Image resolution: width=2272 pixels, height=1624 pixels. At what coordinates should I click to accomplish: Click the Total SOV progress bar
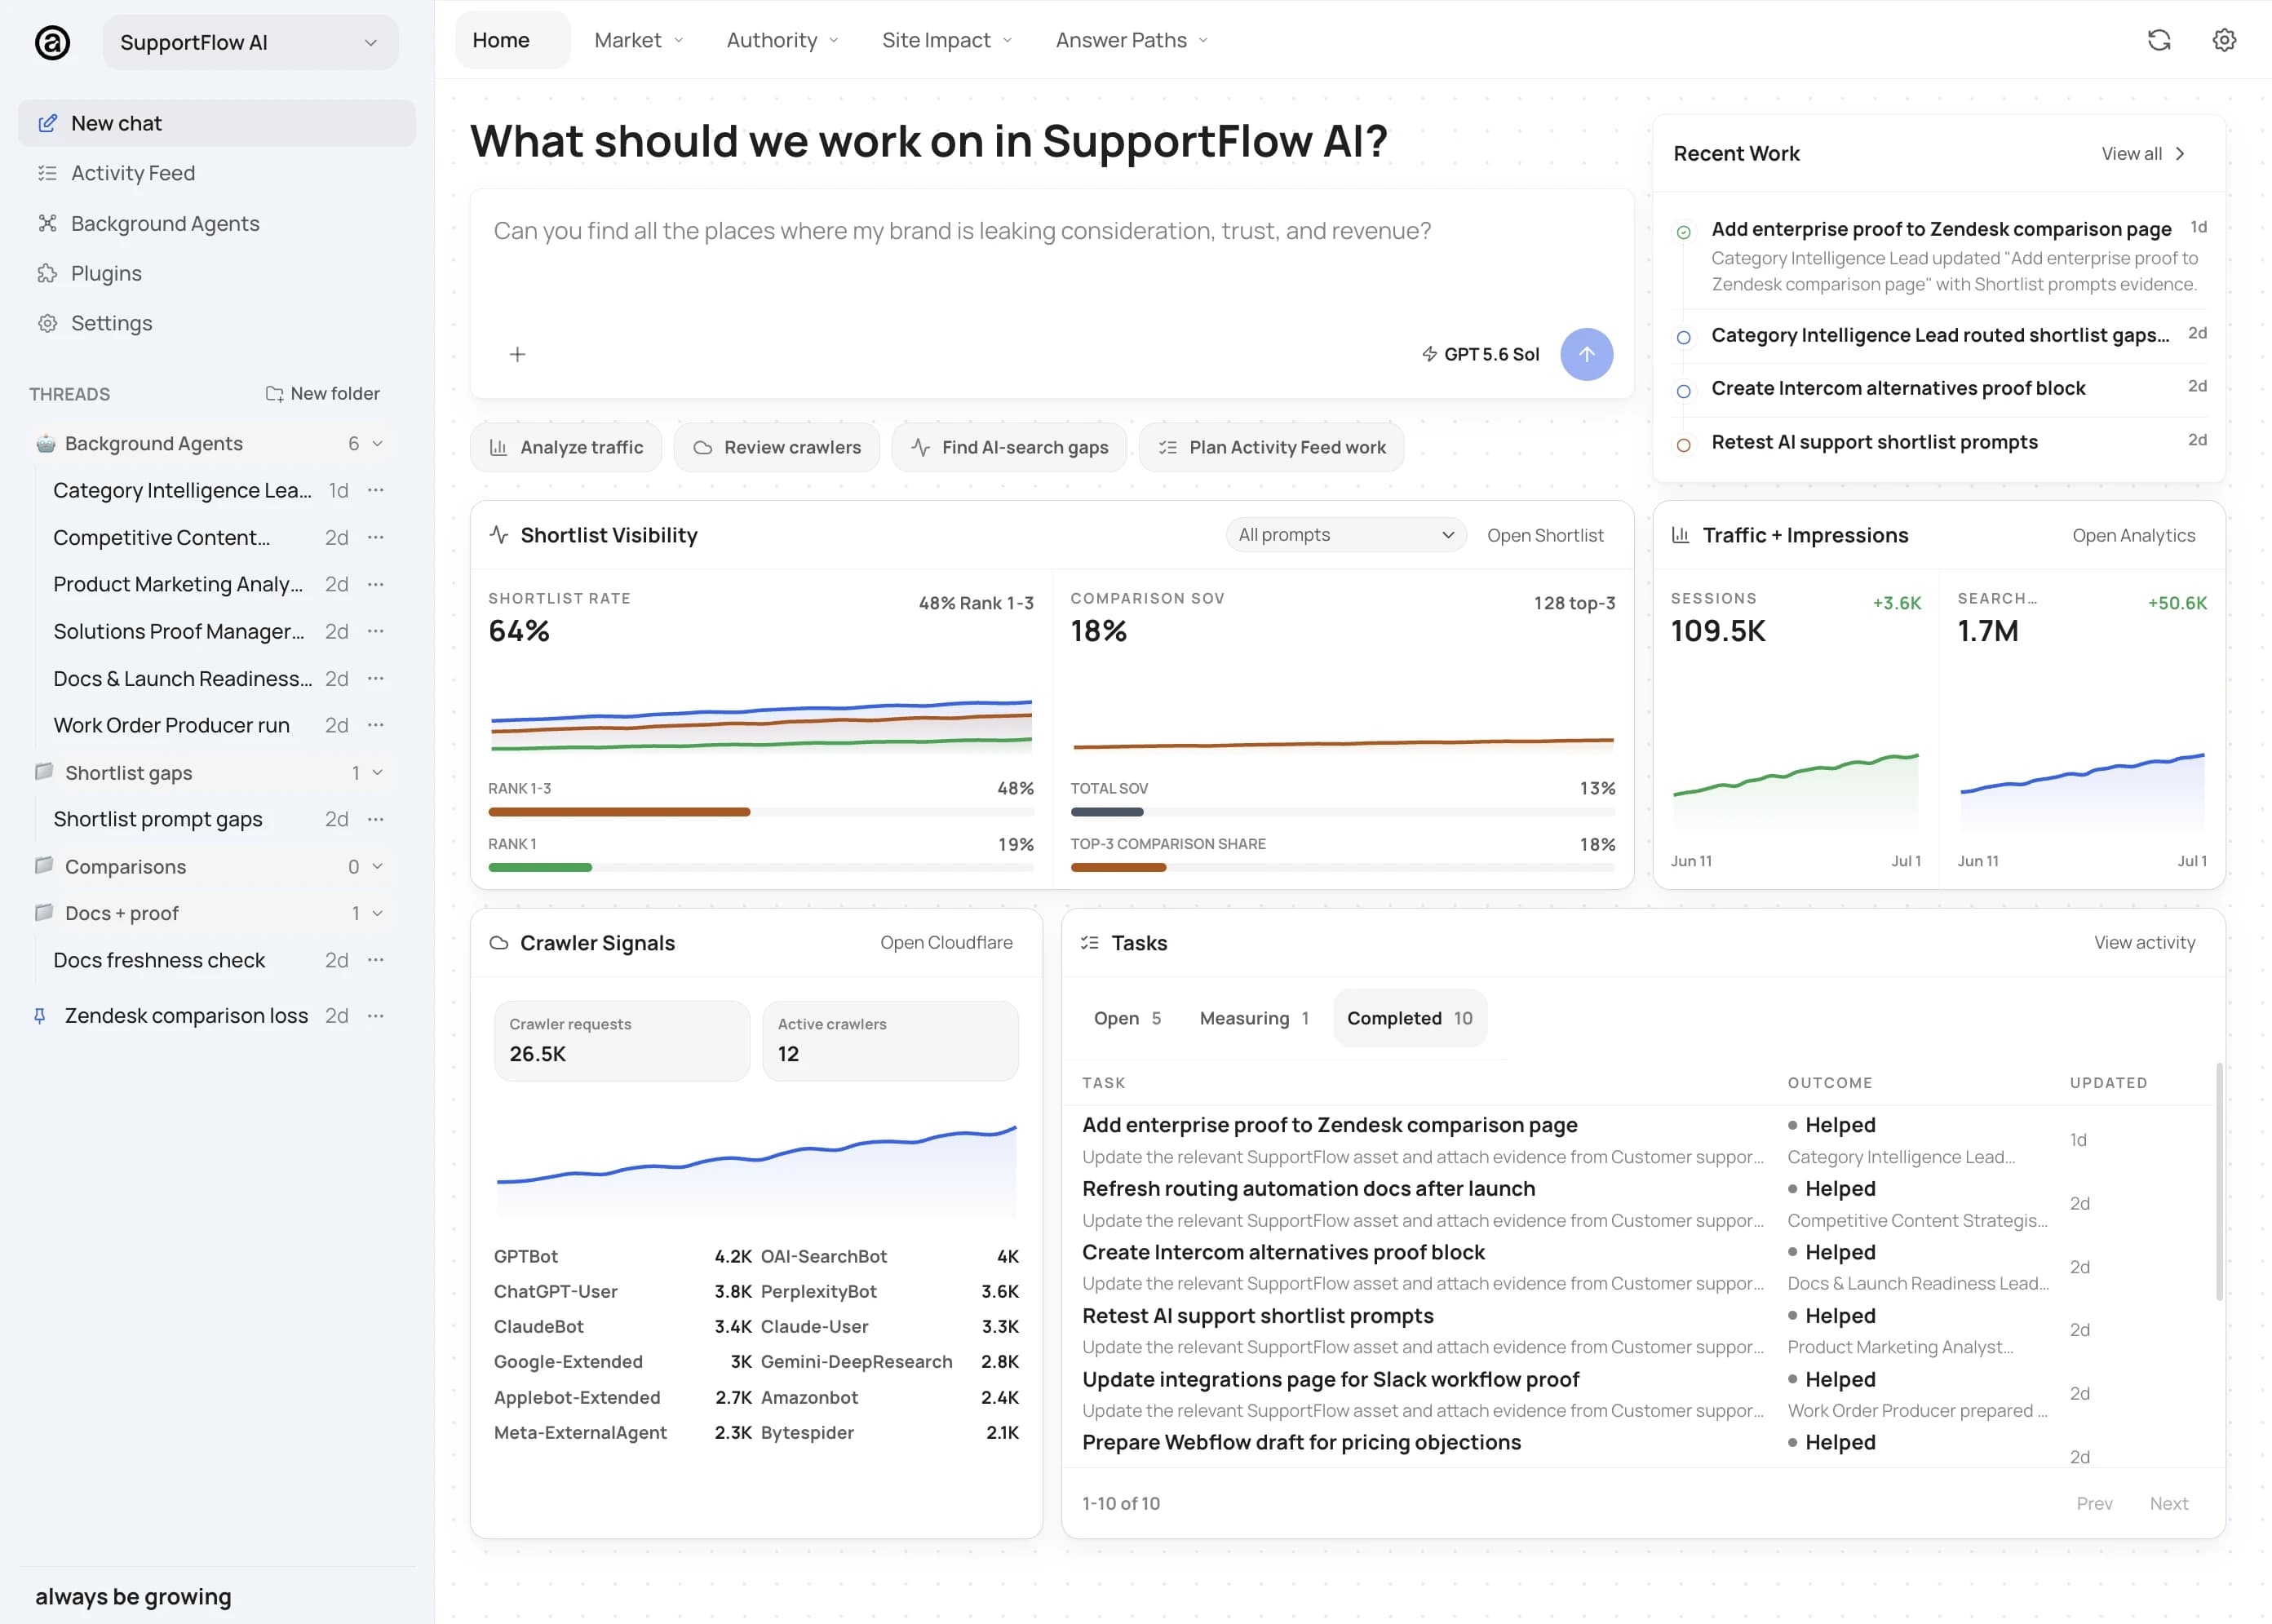pos(1343,812)
